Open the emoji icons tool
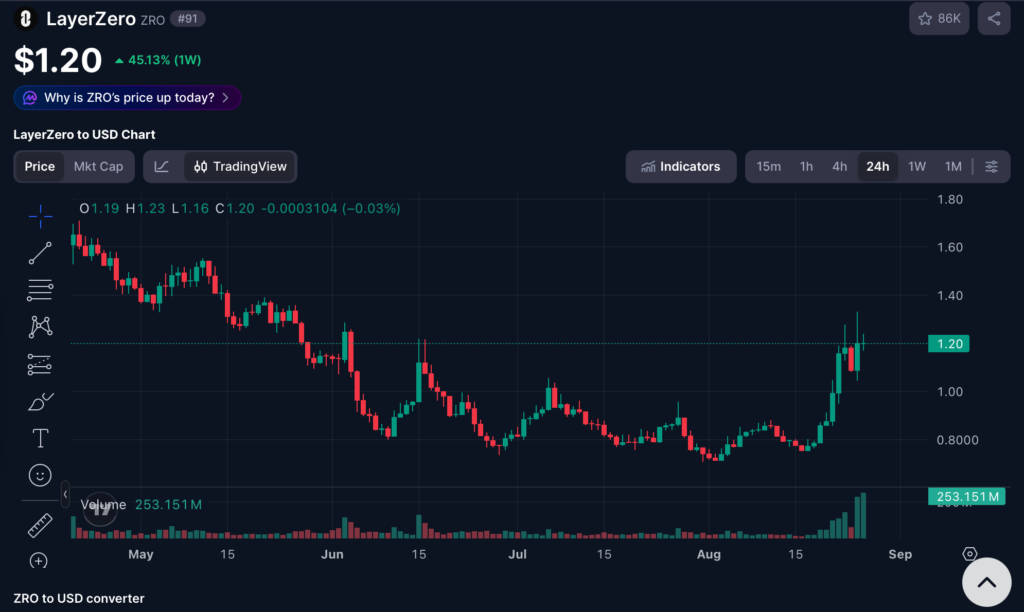 (40, 475)
